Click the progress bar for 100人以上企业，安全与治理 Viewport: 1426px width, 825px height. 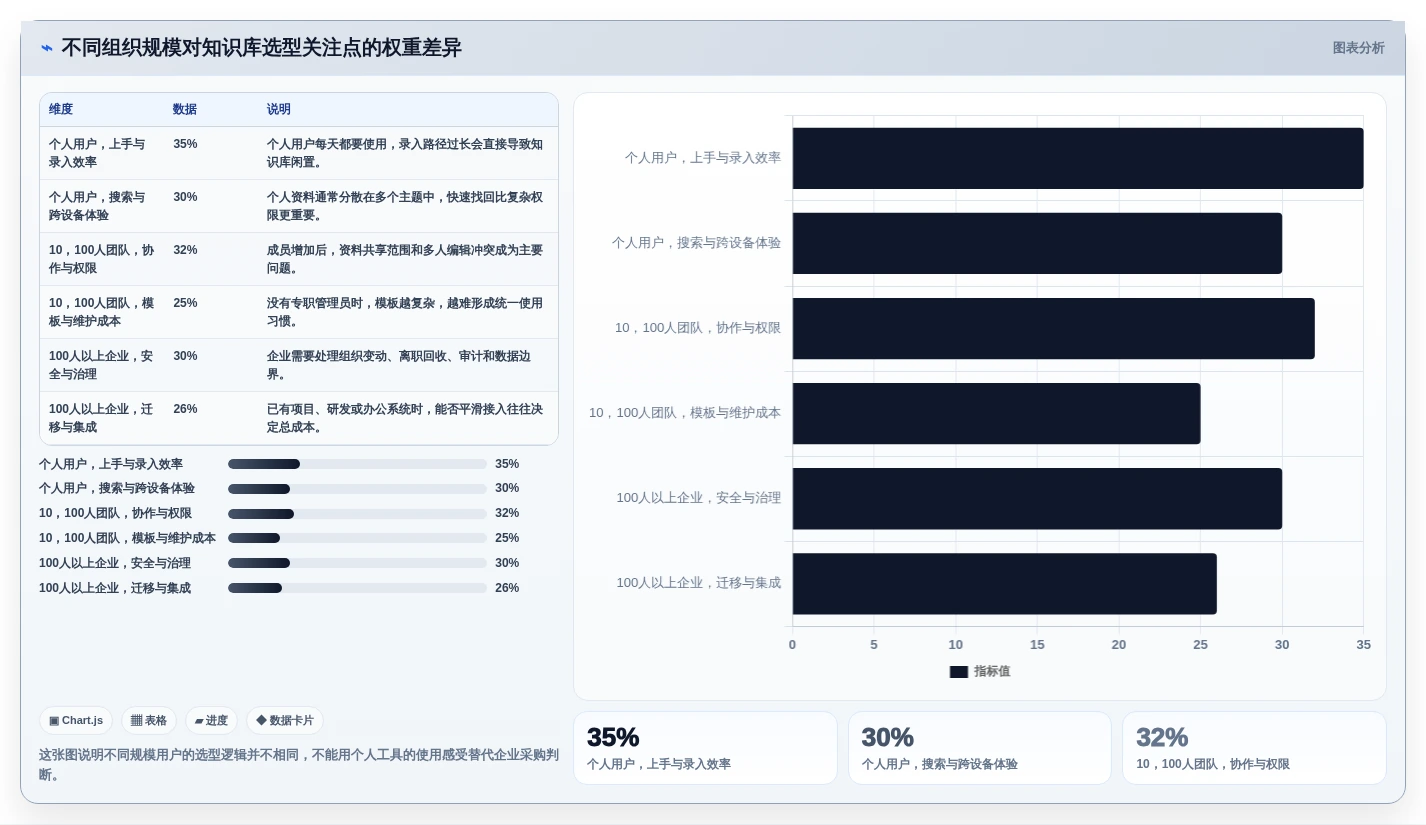(357, 563)
